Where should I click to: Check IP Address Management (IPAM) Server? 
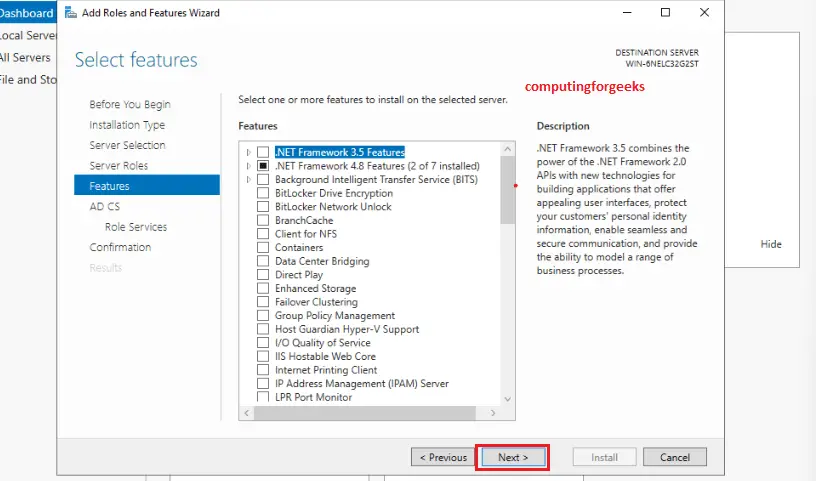pos(263,383)
